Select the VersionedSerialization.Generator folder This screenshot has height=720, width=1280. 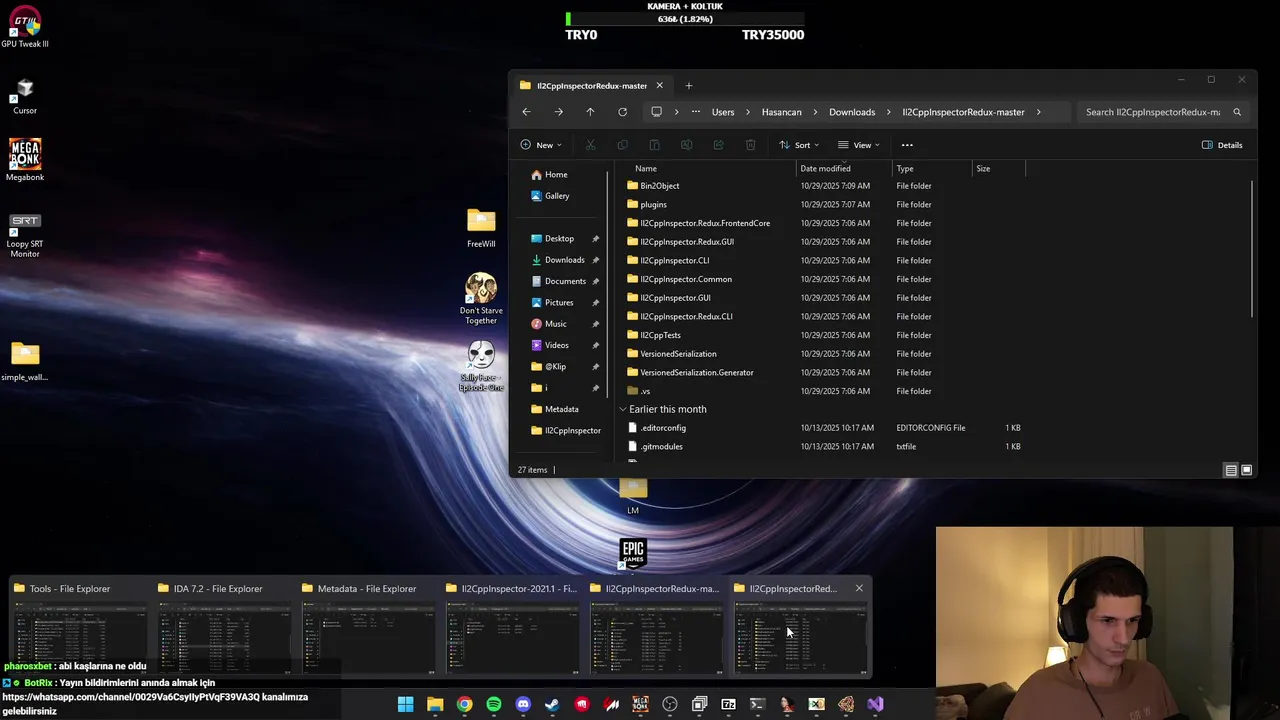pyautogui.click(x=825, y=372)
